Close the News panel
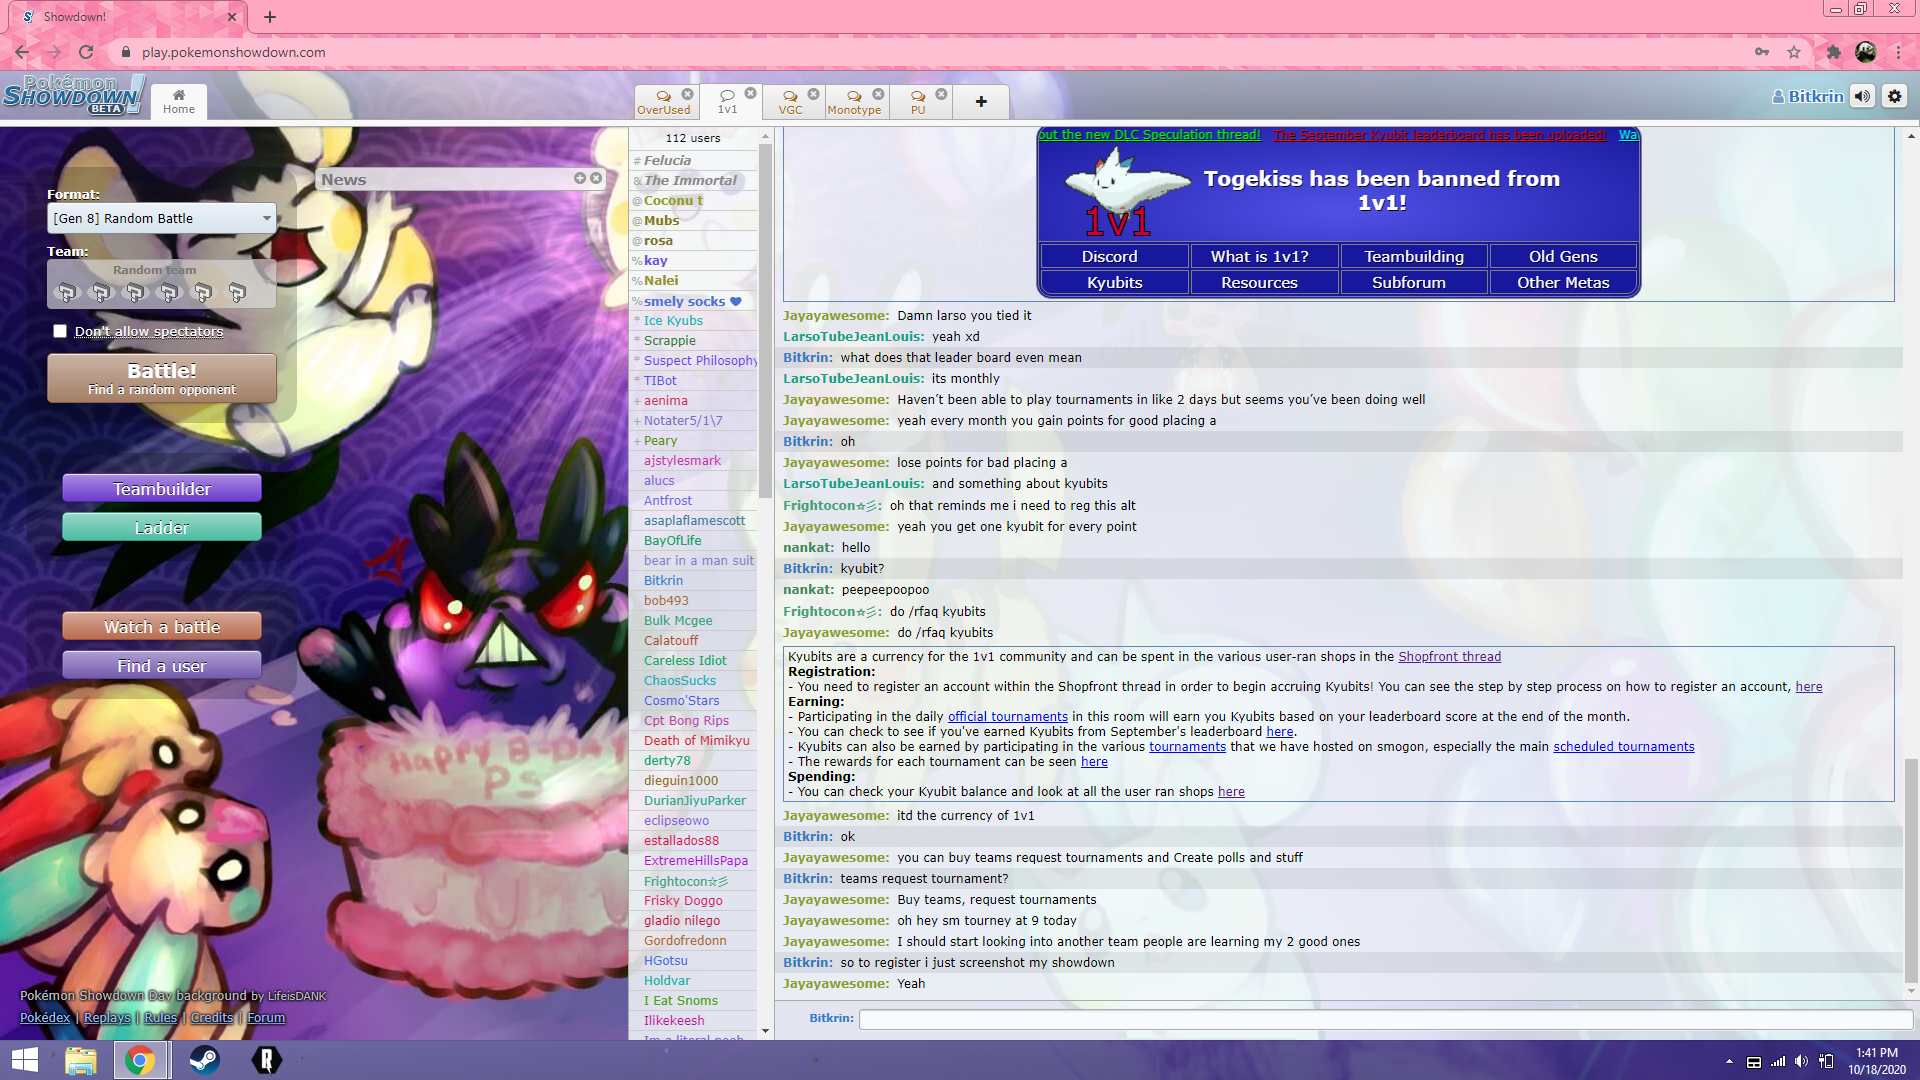Viewport: 1920px width, 1080px height. (x=596, y=178)
